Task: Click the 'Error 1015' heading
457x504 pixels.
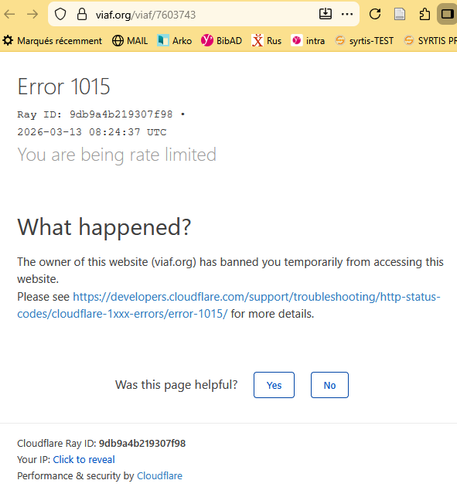Action: [64, 87]
